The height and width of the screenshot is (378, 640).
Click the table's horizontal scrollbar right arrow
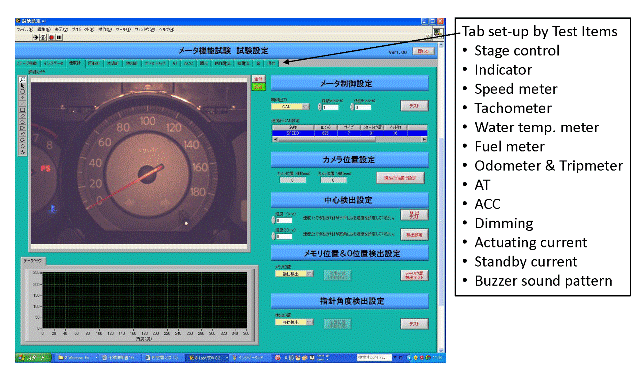[424, 139]
